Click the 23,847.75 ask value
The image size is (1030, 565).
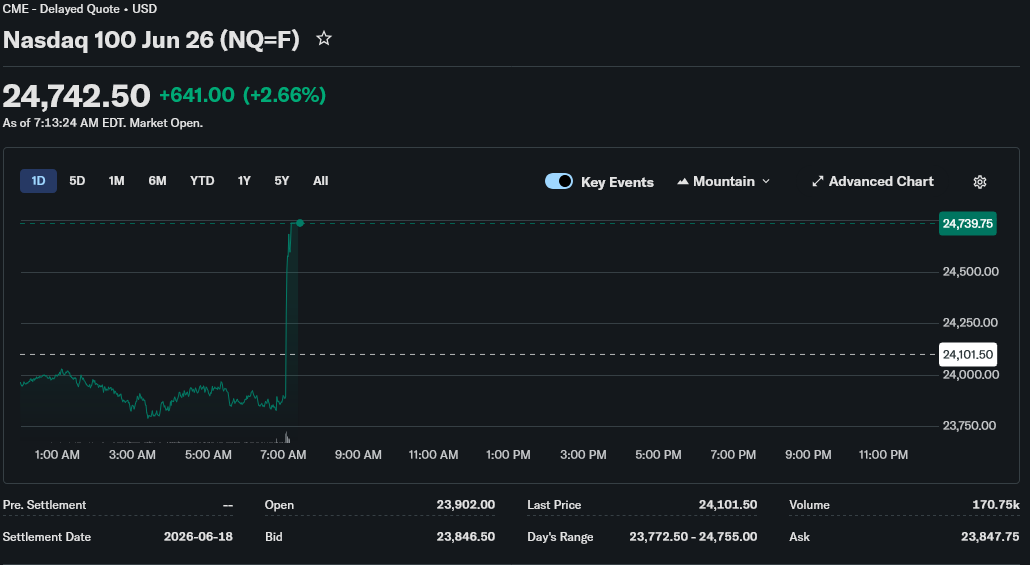990,537
